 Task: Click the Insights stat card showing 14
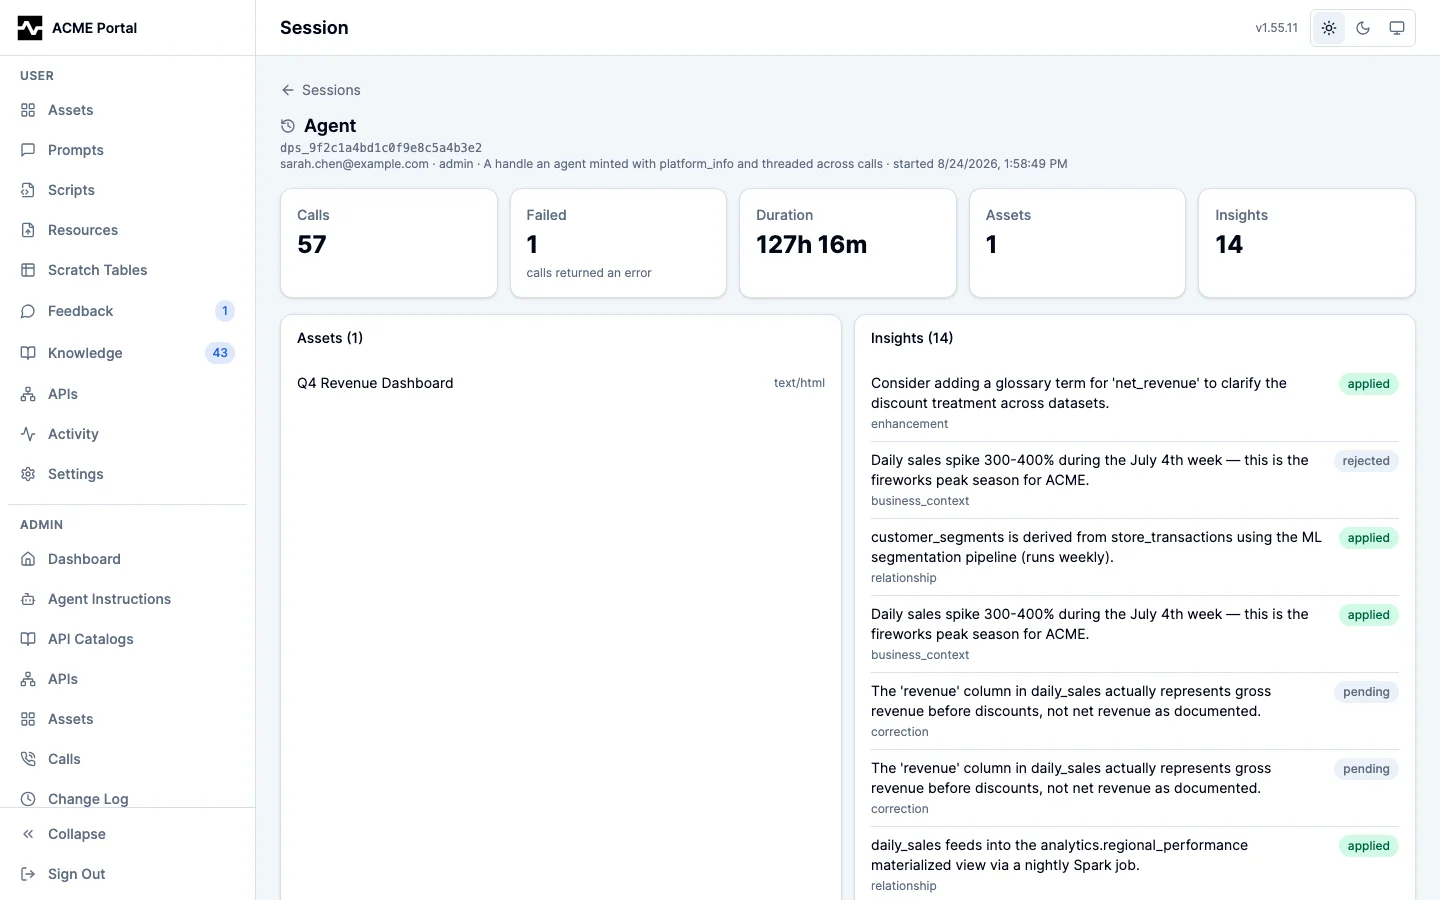pos(1307,243)
